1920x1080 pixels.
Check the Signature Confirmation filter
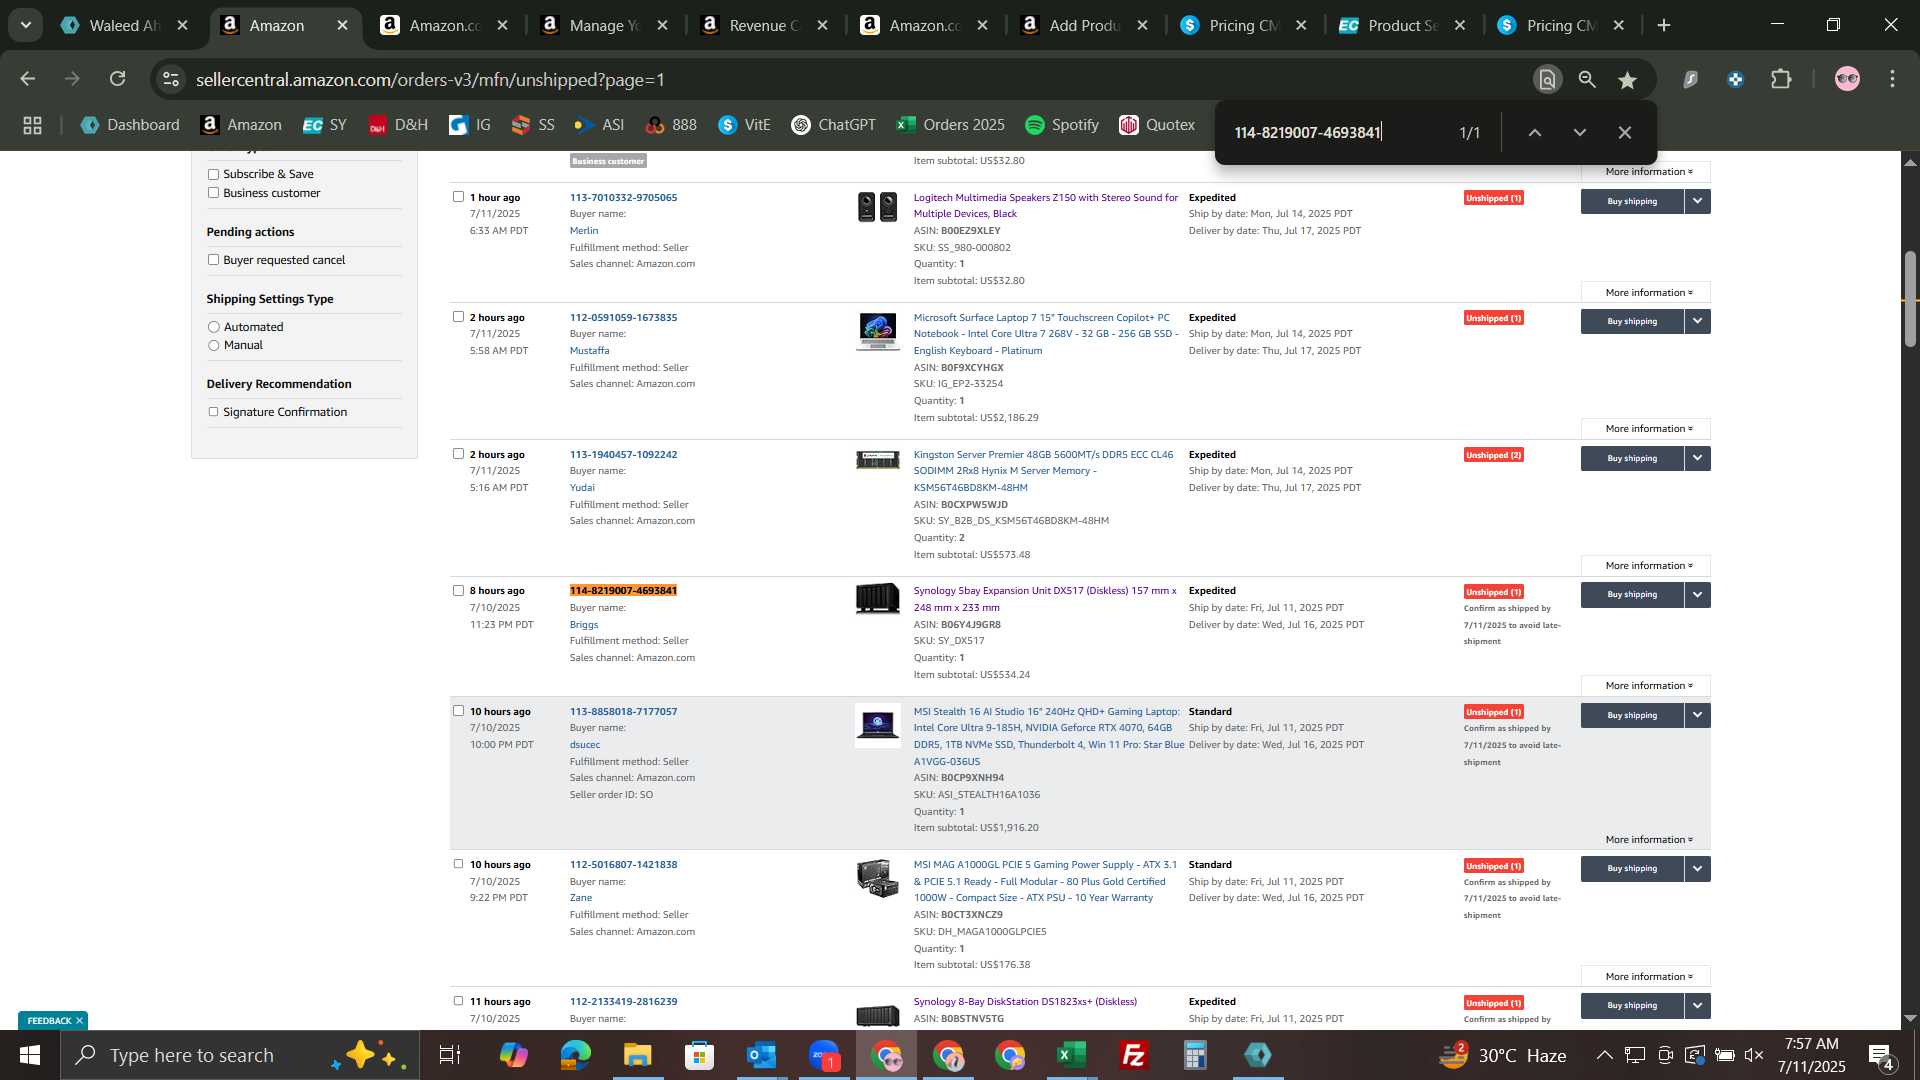click(x=213, y=412)
